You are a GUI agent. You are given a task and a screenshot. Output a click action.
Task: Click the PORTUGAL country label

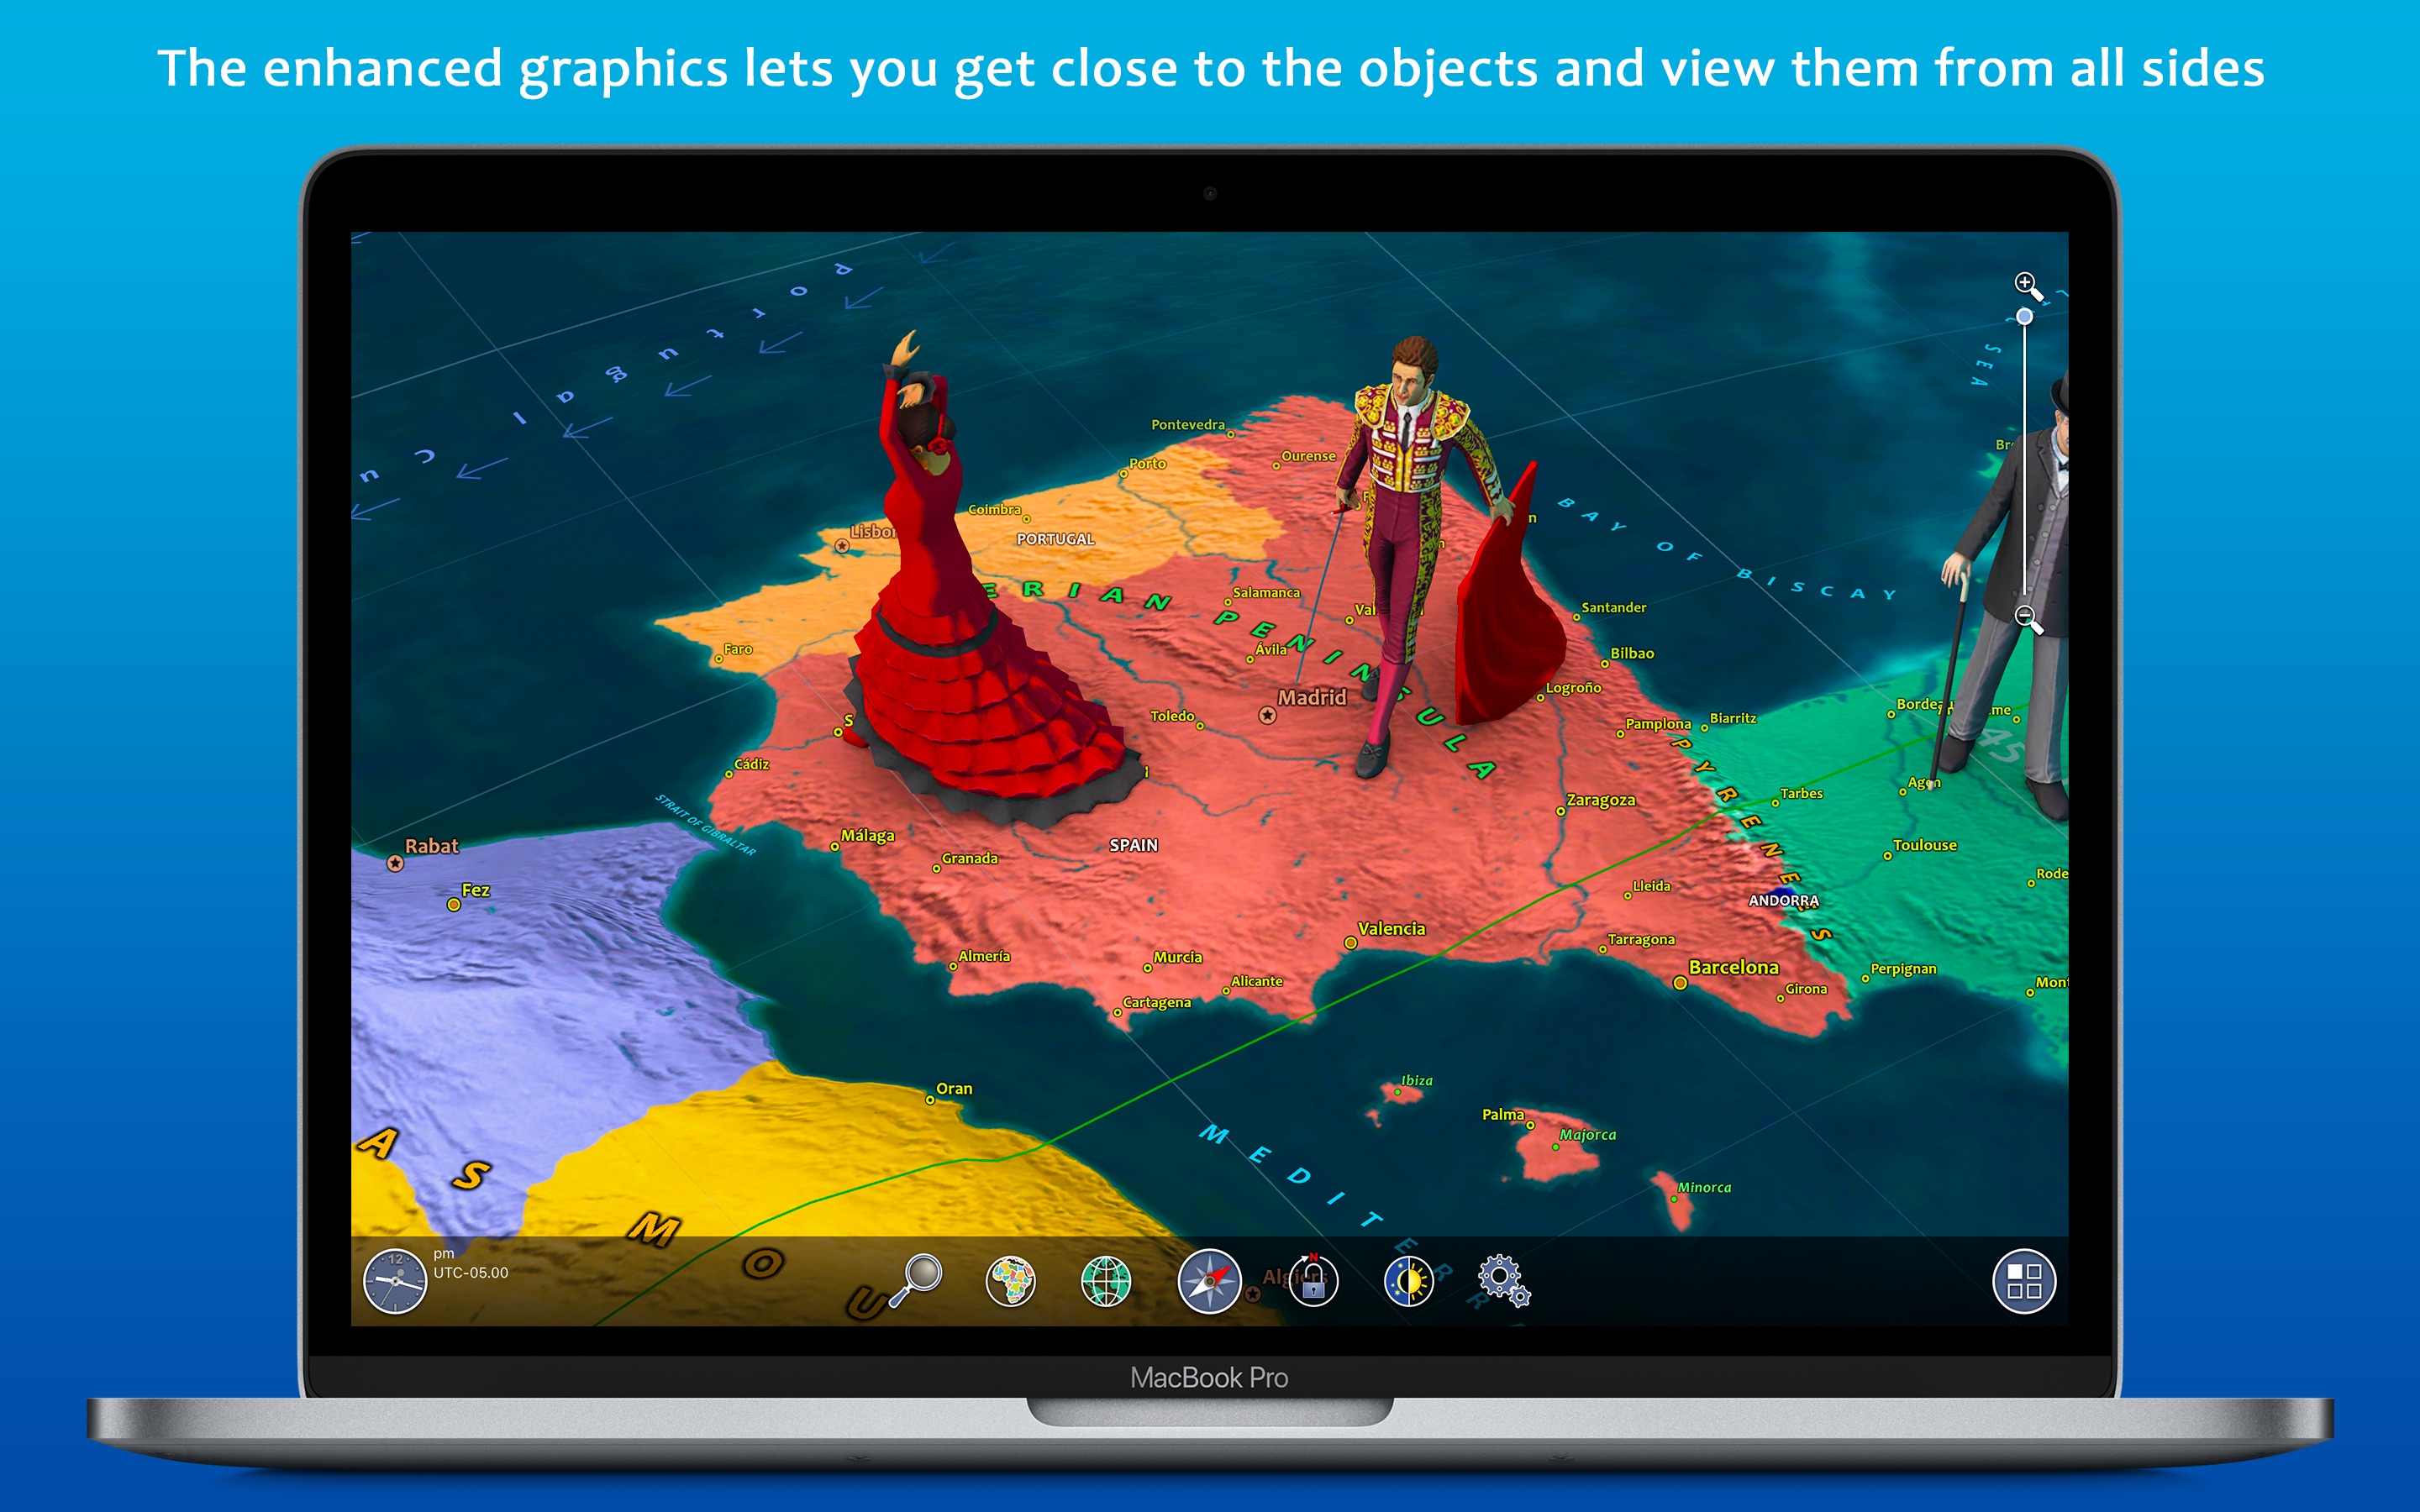tap(1055, 539)
